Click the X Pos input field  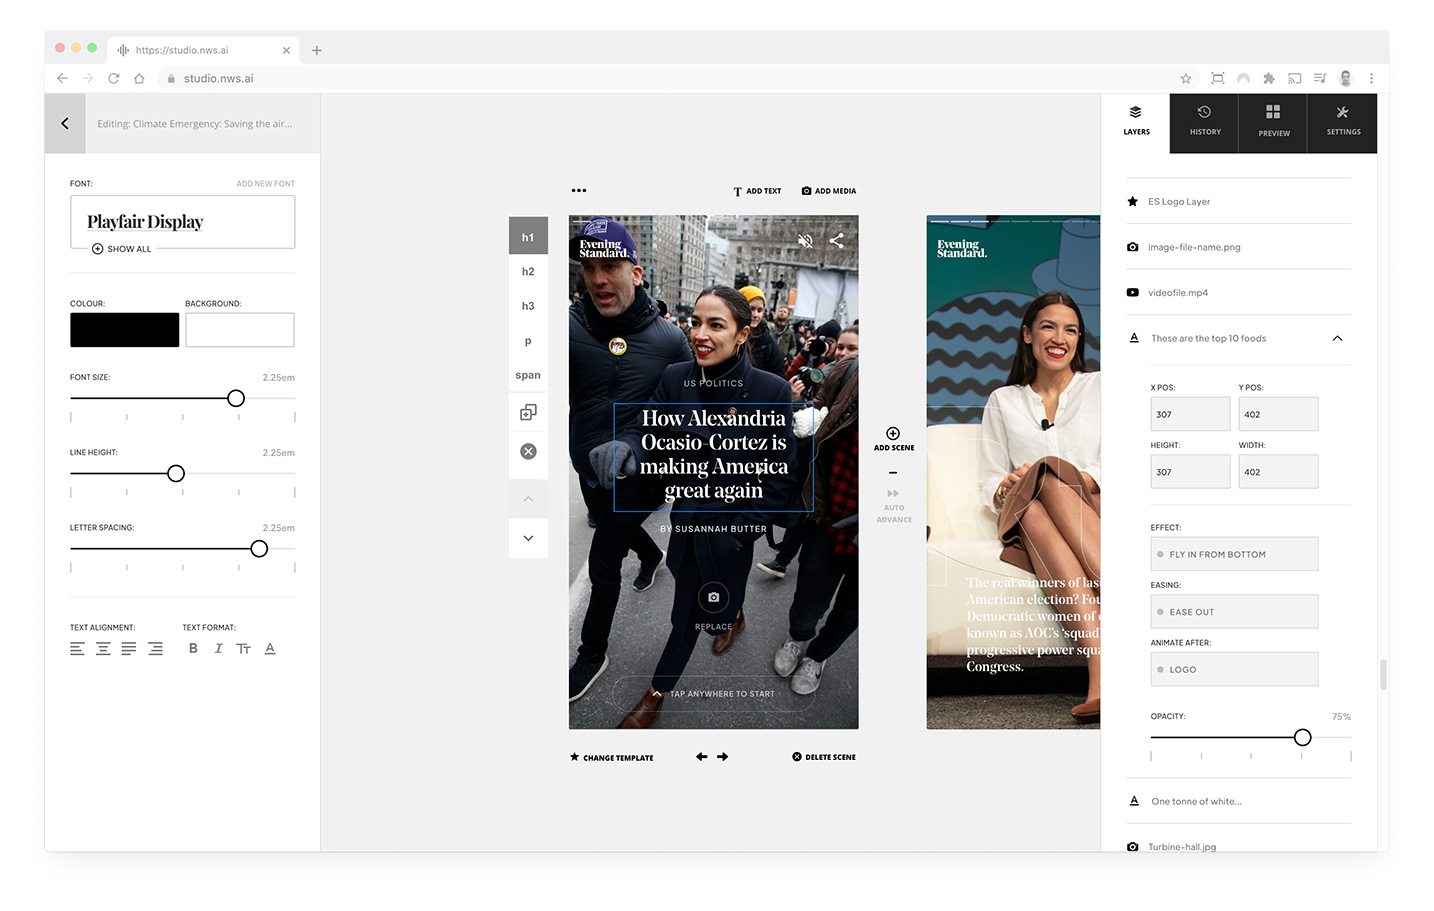[1190, 414]
